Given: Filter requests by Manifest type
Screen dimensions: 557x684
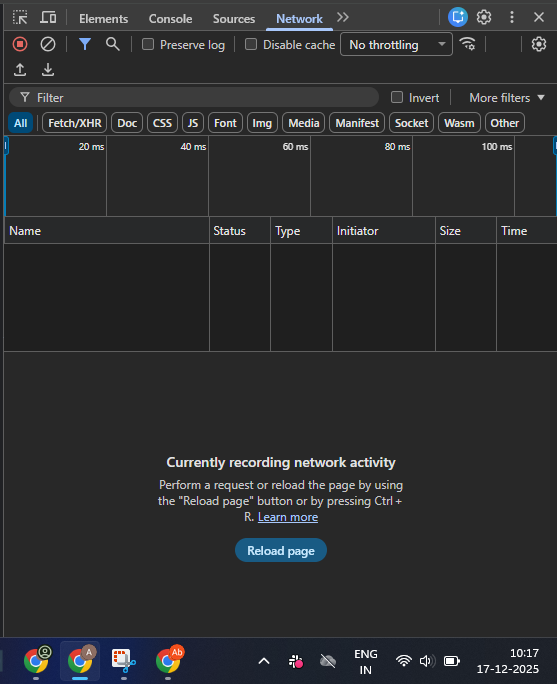Looking at the screenshot, I should [x=357, y=123].
